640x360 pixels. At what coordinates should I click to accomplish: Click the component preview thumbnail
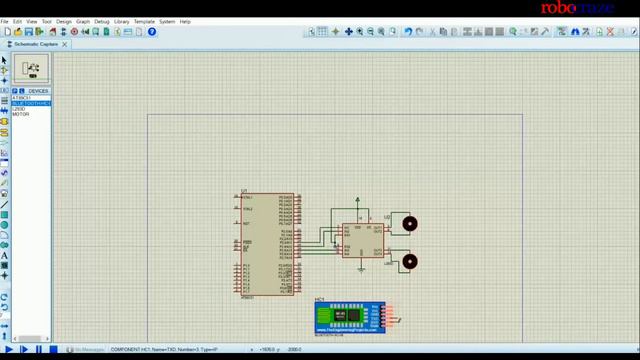31,69
